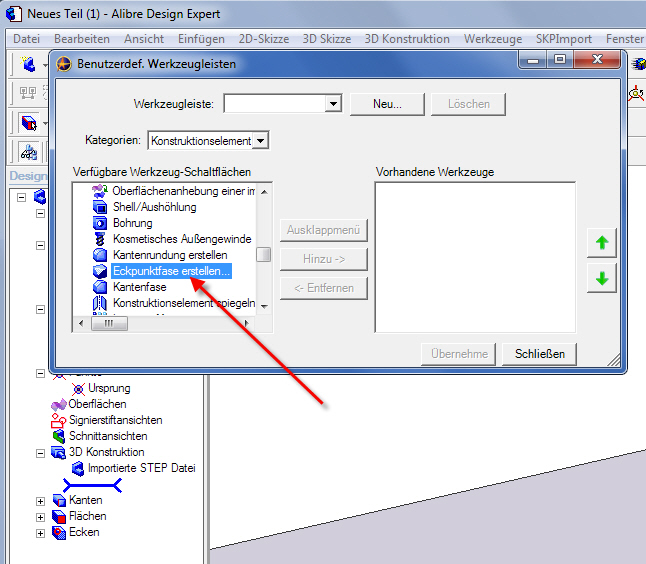Open the Werkzeuge menu
Screen dimensions: 646x564
tap(493, 39)
